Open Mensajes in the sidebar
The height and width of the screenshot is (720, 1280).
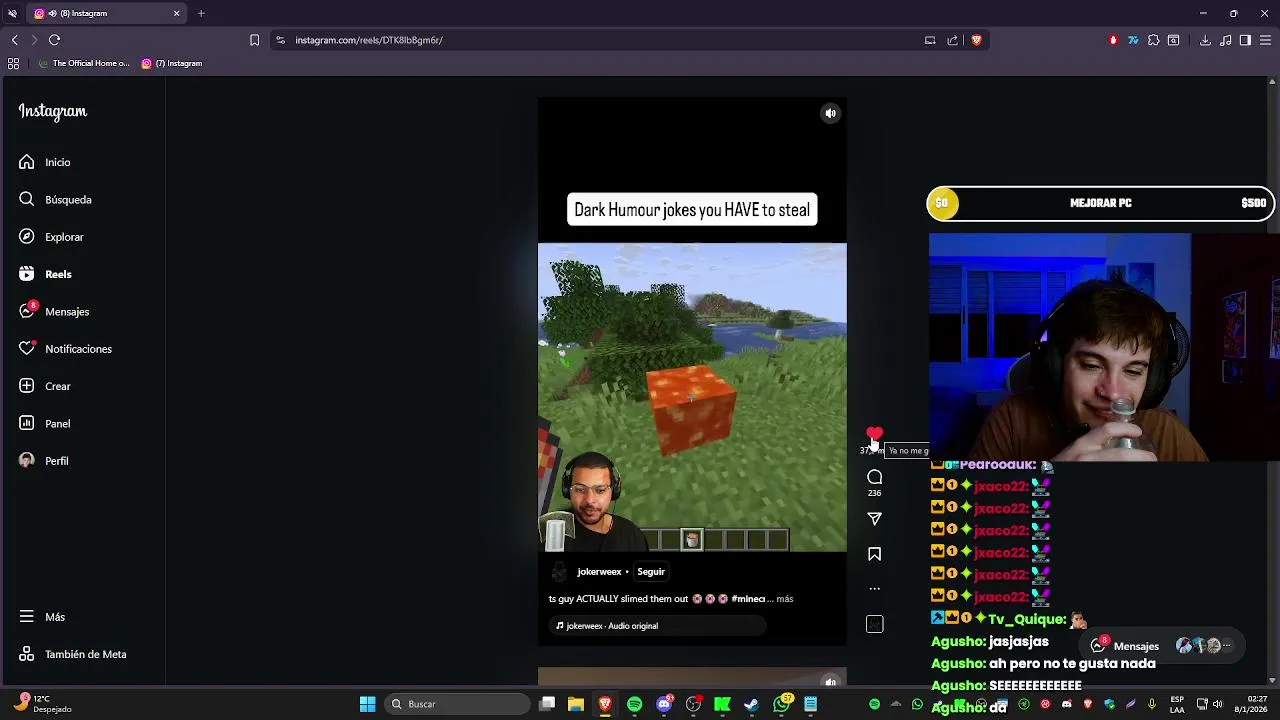(x=54, y=311)
